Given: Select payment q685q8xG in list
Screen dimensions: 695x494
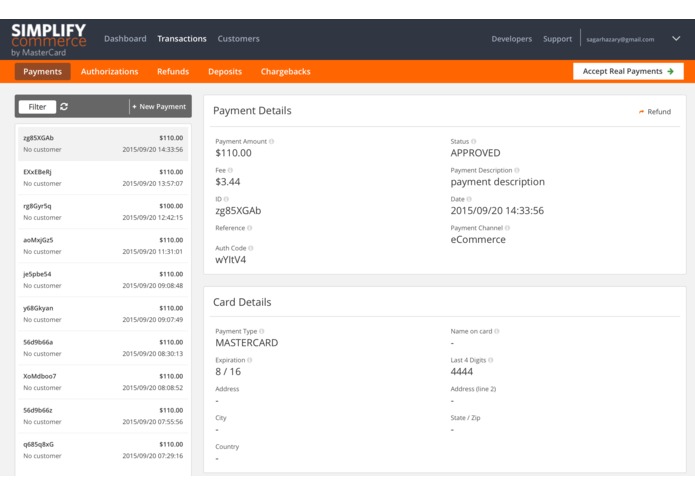Looking at the screenshot, I should pyautogui.click(x=103, y=450).
